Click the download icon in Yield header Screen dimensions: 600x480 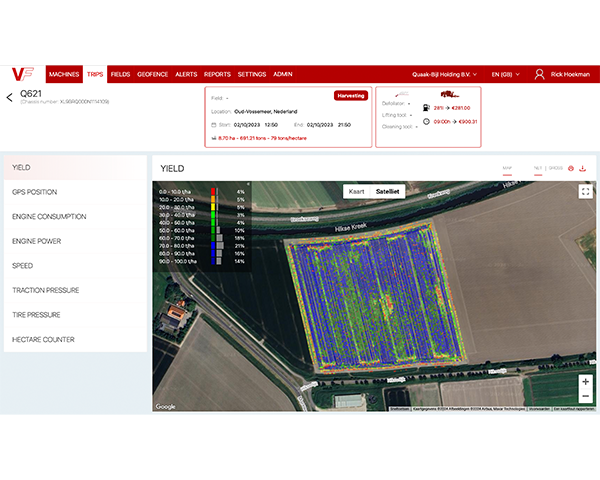pyautogui.click(x=582, y=168)
